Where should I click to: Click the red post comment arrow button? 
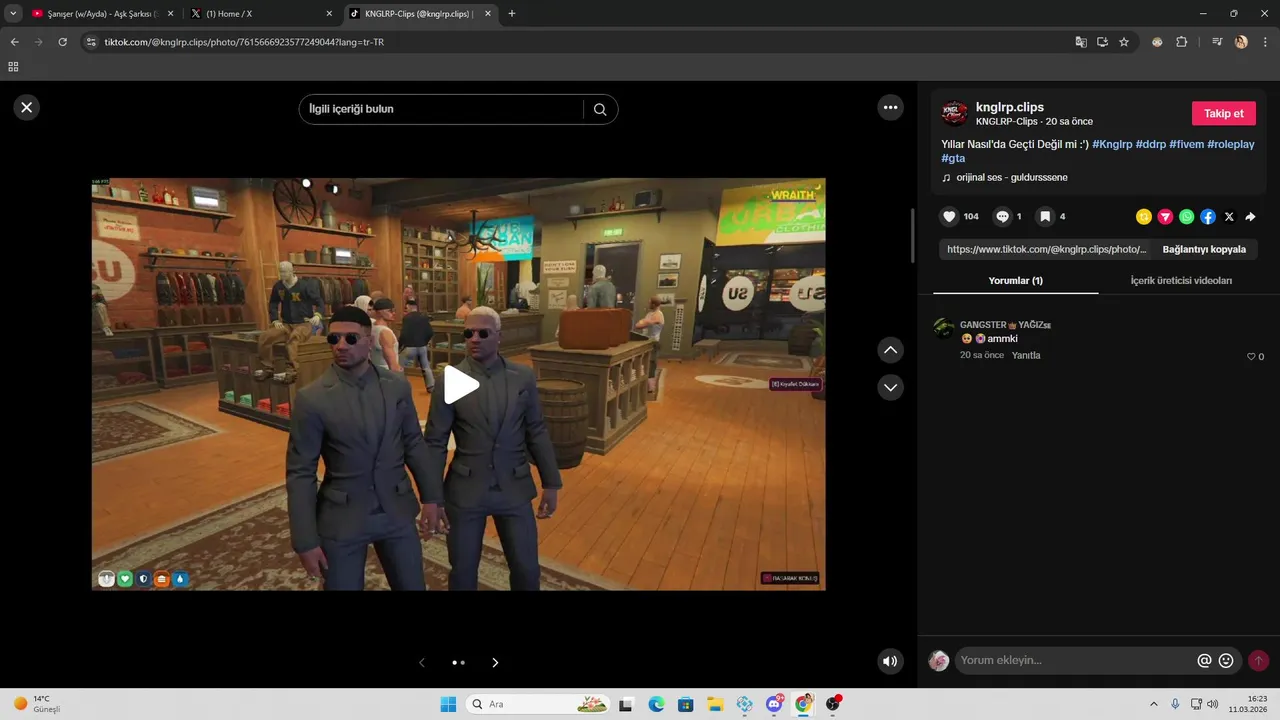(x=1258, y=660)
